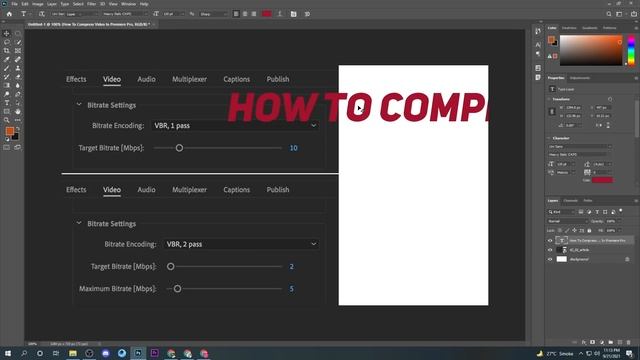Open the Metrics kerning dropdown

[x=565, y=173]
